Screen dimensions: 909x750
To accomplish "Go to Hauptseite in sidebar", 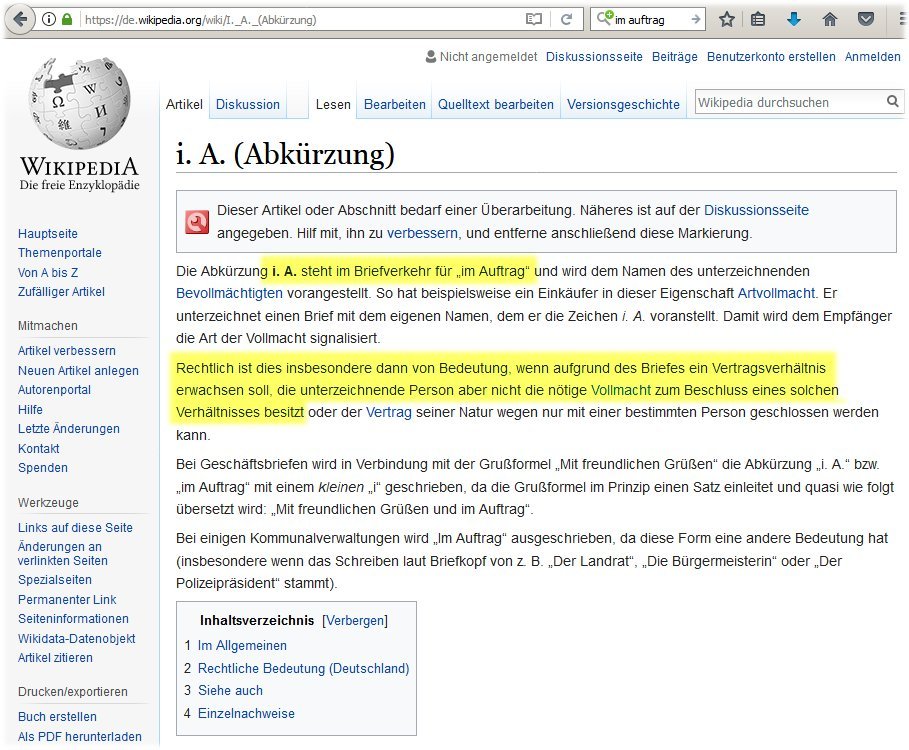I will coord(48,234).
